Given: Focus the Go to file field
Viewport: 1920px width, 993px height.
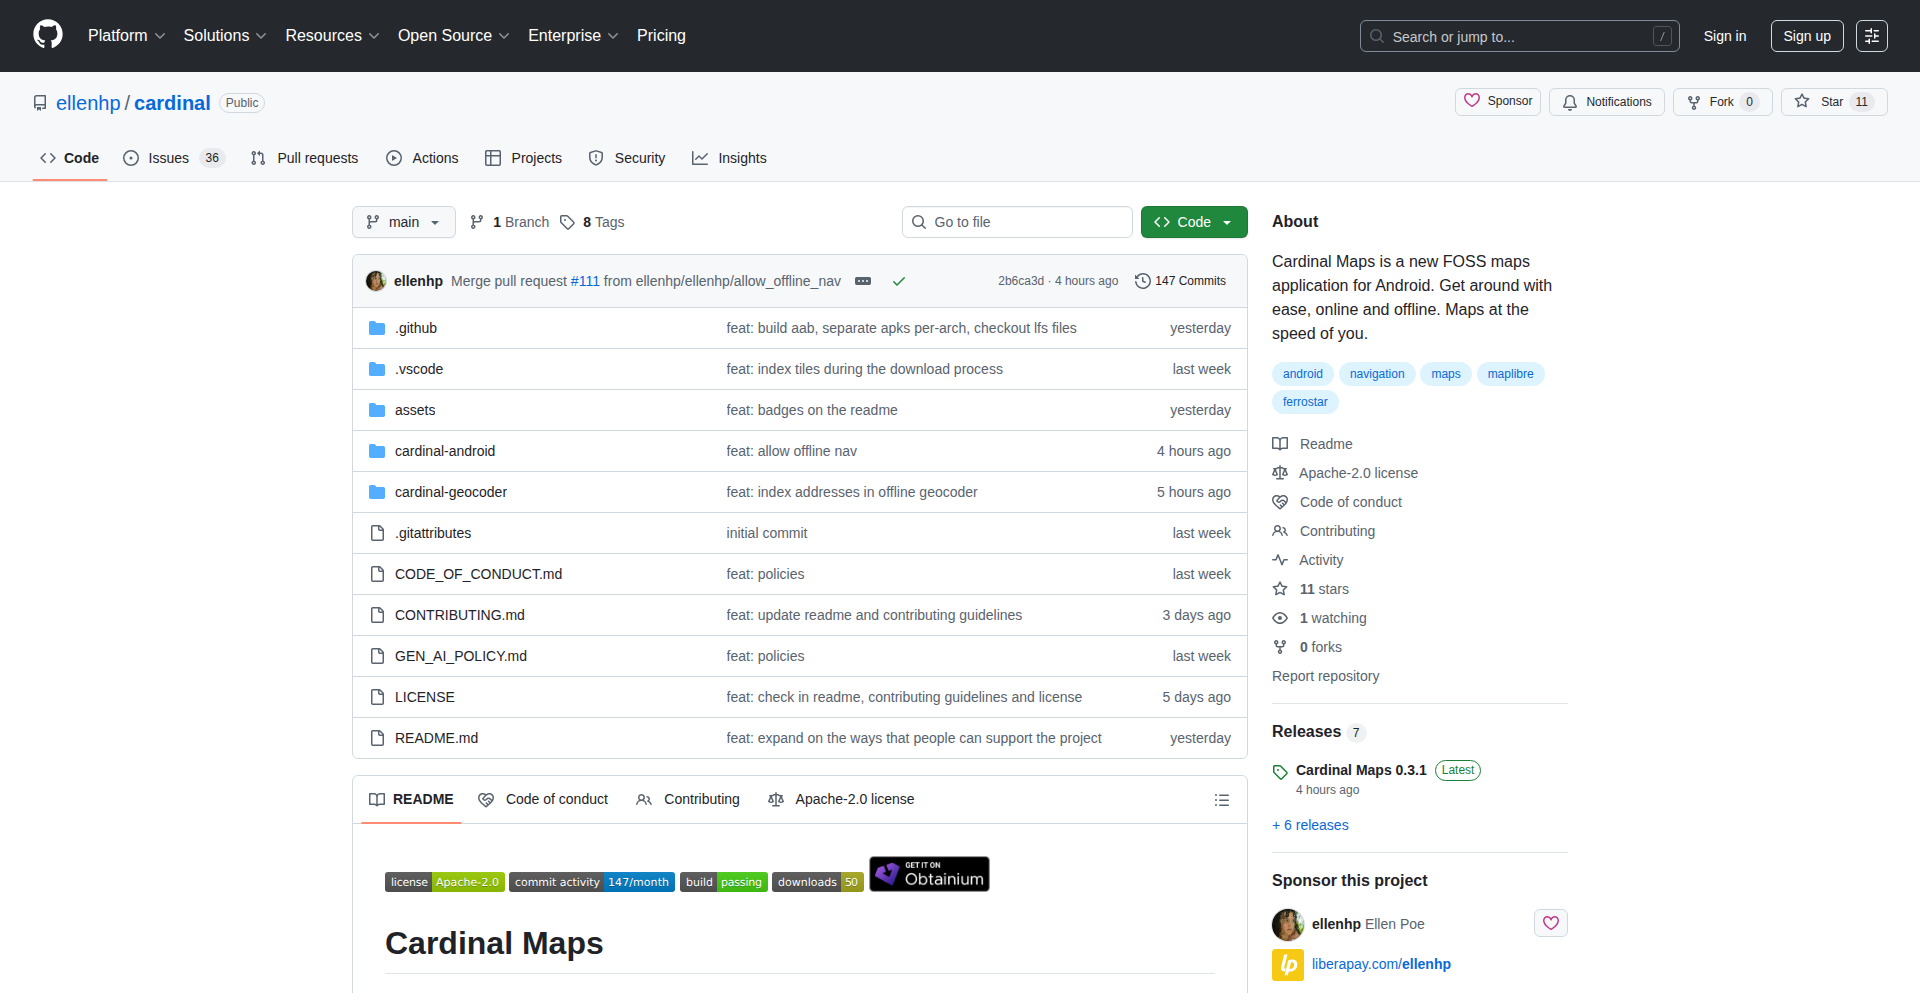Looking at the screenshot, I should click(x=1017, y=222).
